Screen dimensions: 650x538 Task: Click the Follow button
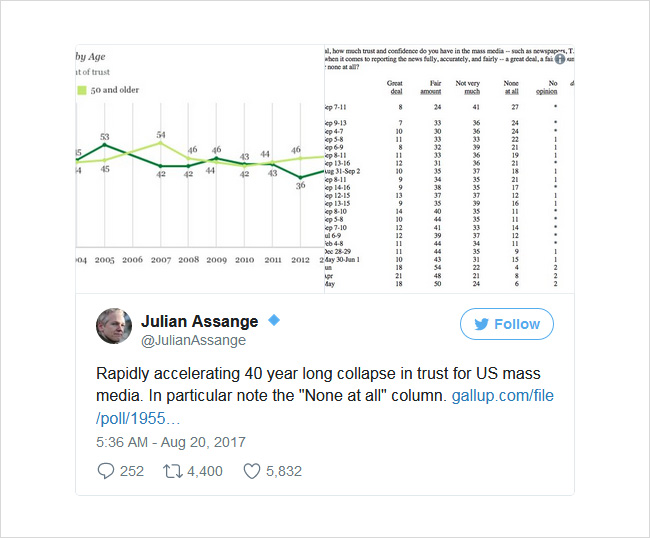[507, 324]
